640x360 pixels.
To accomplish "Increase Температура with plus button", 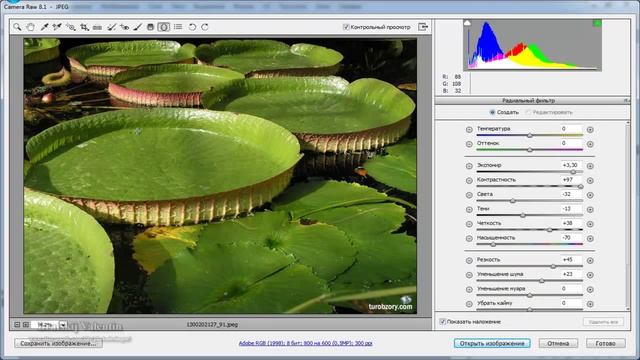I will point(590,130).
